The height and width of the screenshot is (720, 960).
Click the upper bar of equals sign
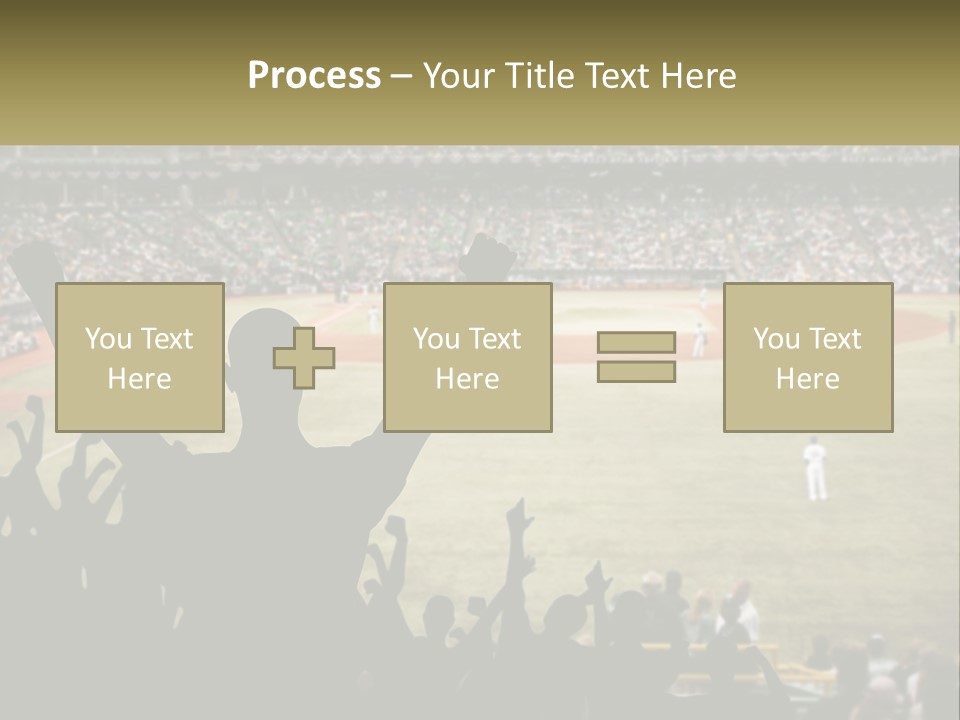click(636, 343)
